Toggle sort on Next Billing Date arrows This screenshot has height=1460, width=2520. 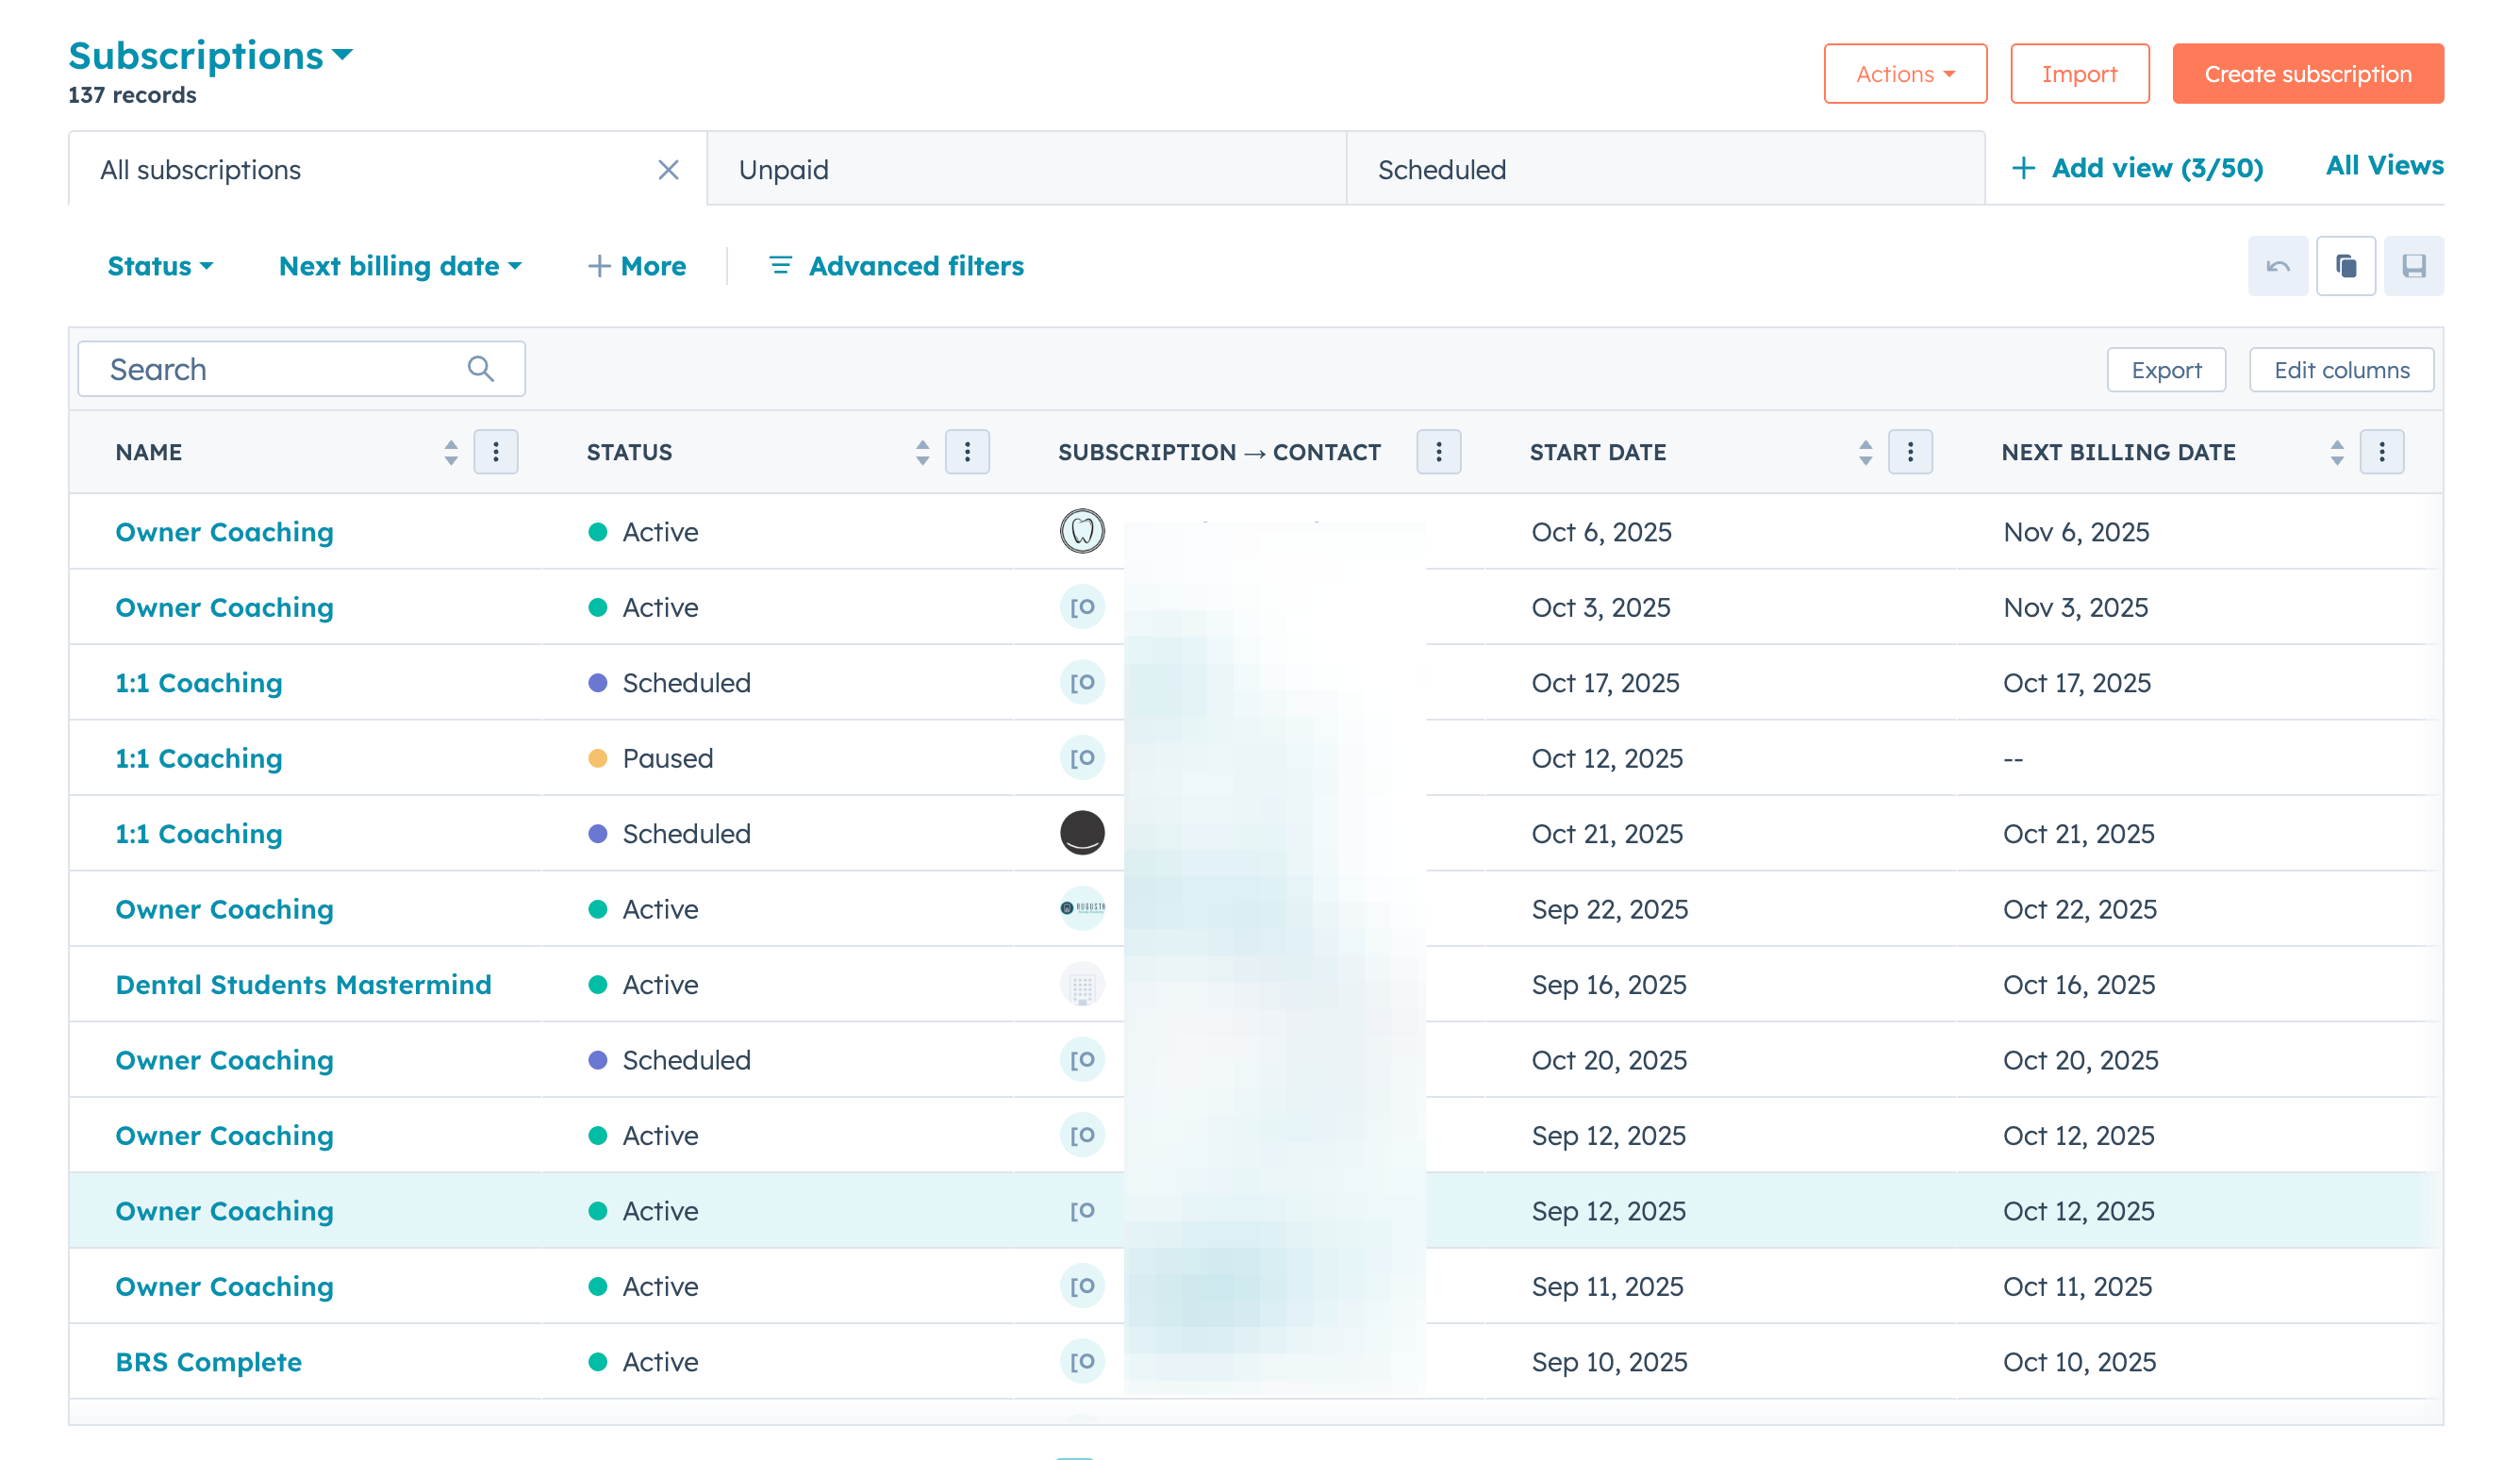(x=2336, y=452)
